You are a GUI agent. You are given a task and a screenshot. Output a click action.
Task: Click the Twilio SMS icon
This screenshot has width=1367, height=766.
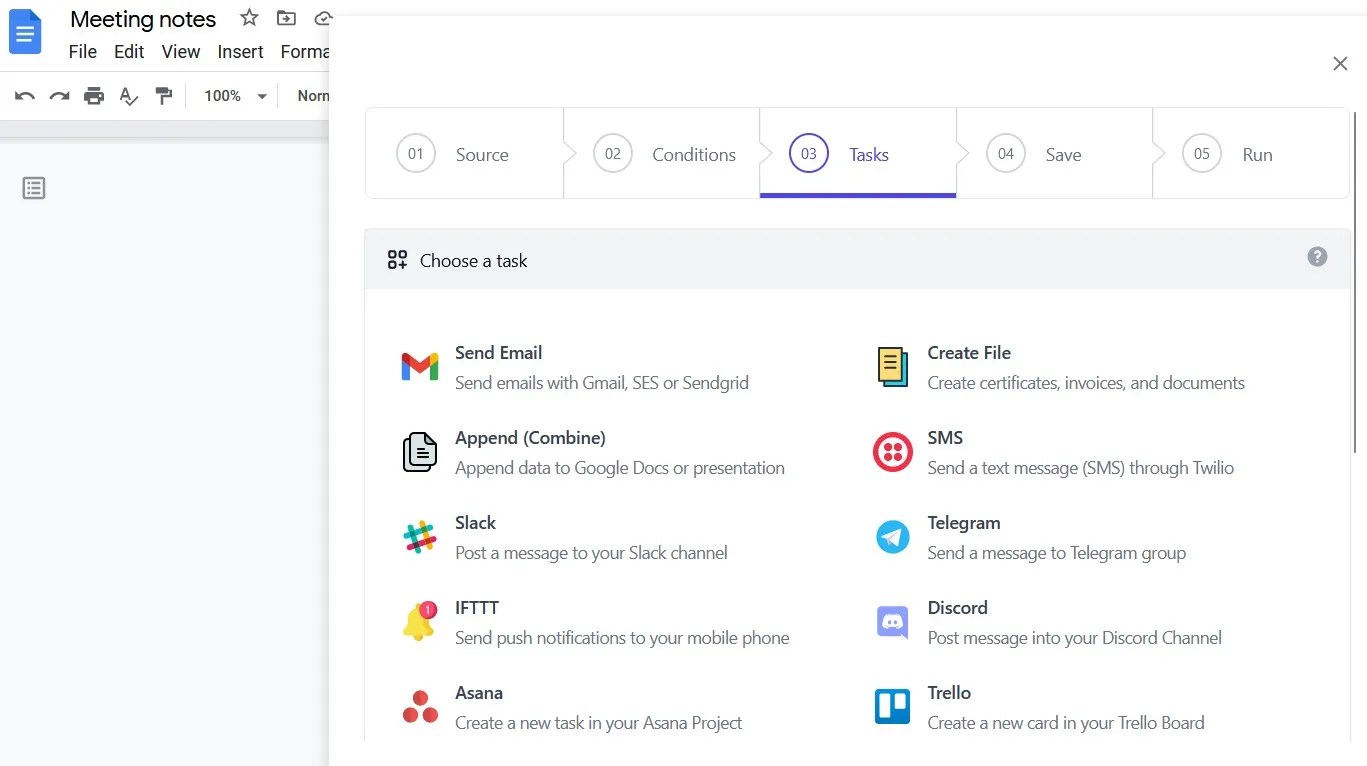pos(892,451)
